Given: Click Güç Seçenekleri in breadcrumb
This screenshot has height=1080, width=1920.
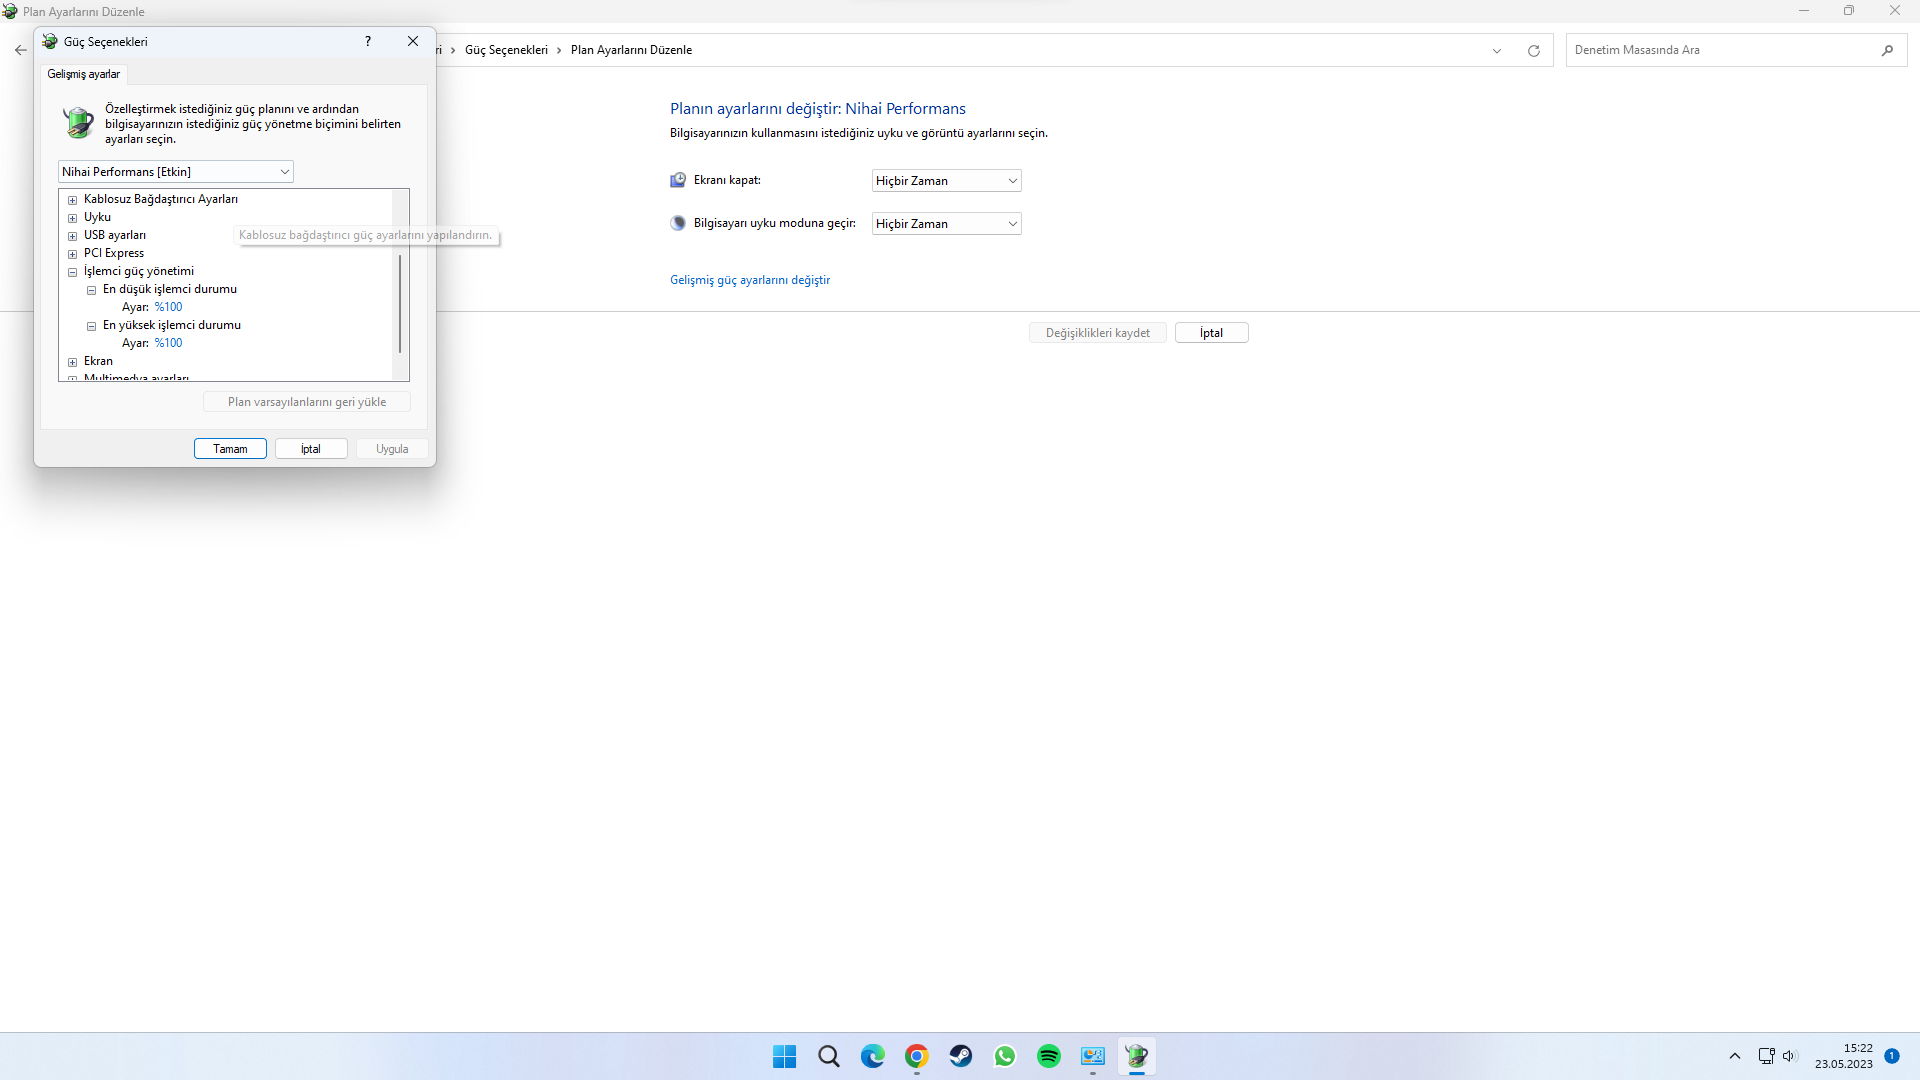Looking at the screenshot, I should (506, 50).
